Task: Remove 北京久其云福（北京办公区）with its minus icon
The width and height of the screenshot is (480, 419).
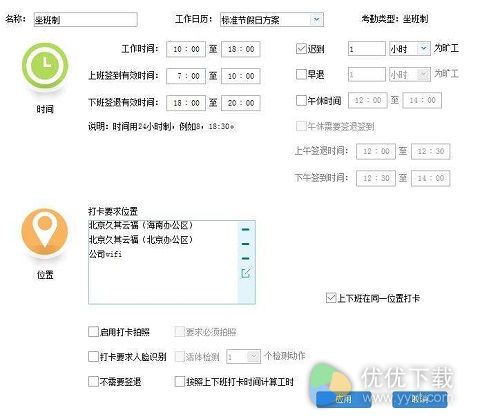Action: [x=245, y=244]
